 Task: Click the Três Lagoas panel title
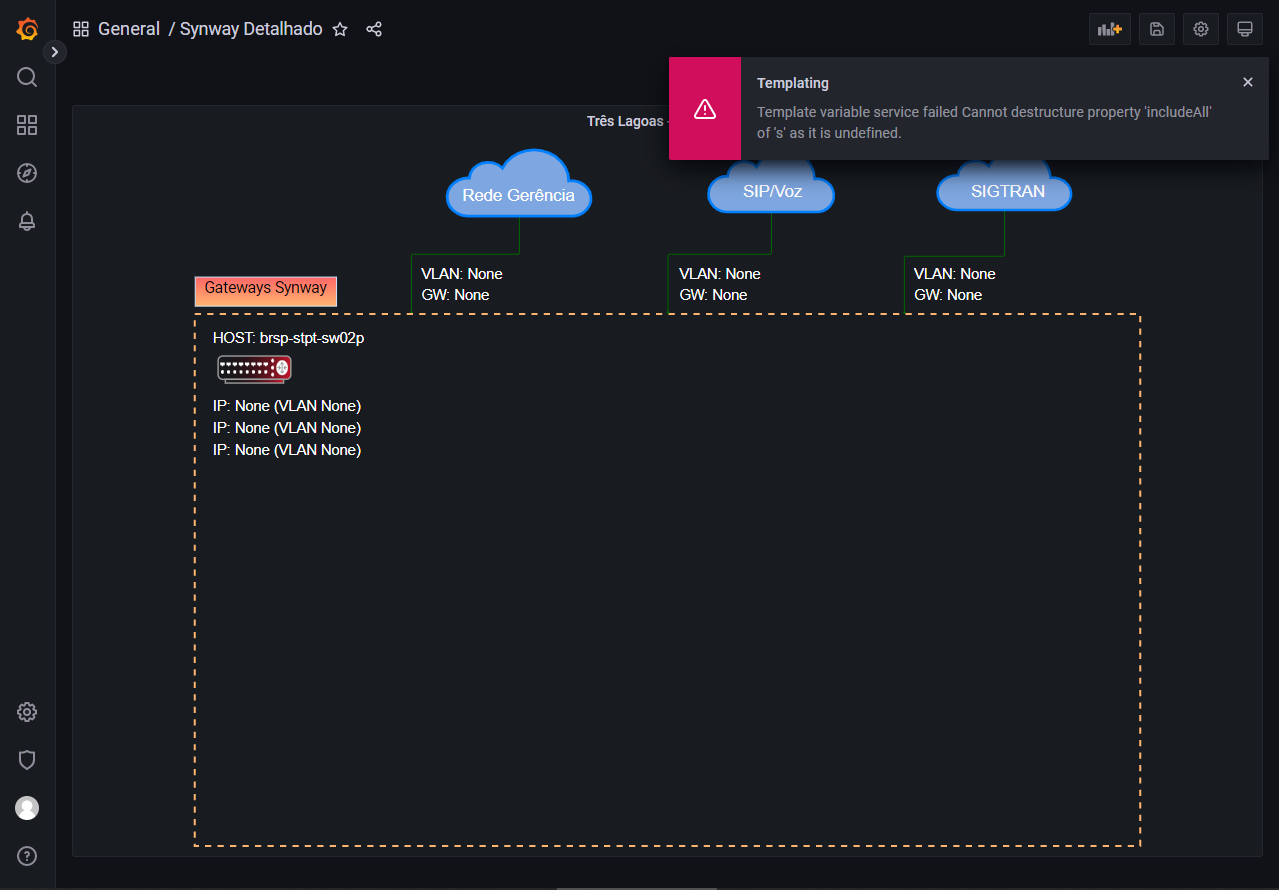[x=625, y=121]
